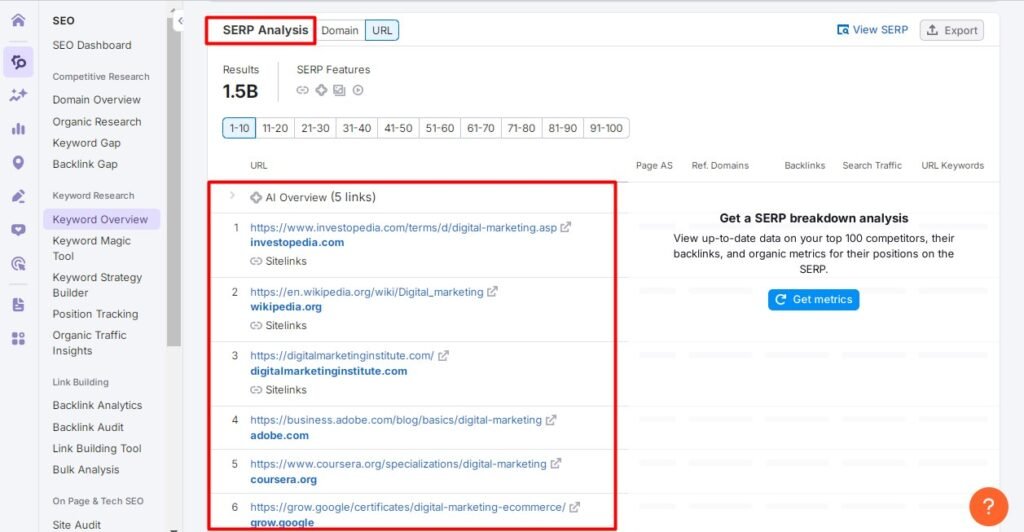This screenshot has width=1024, height=532.
Task: Select Keyword Overview in sidebar
Action: coord(101,219)
